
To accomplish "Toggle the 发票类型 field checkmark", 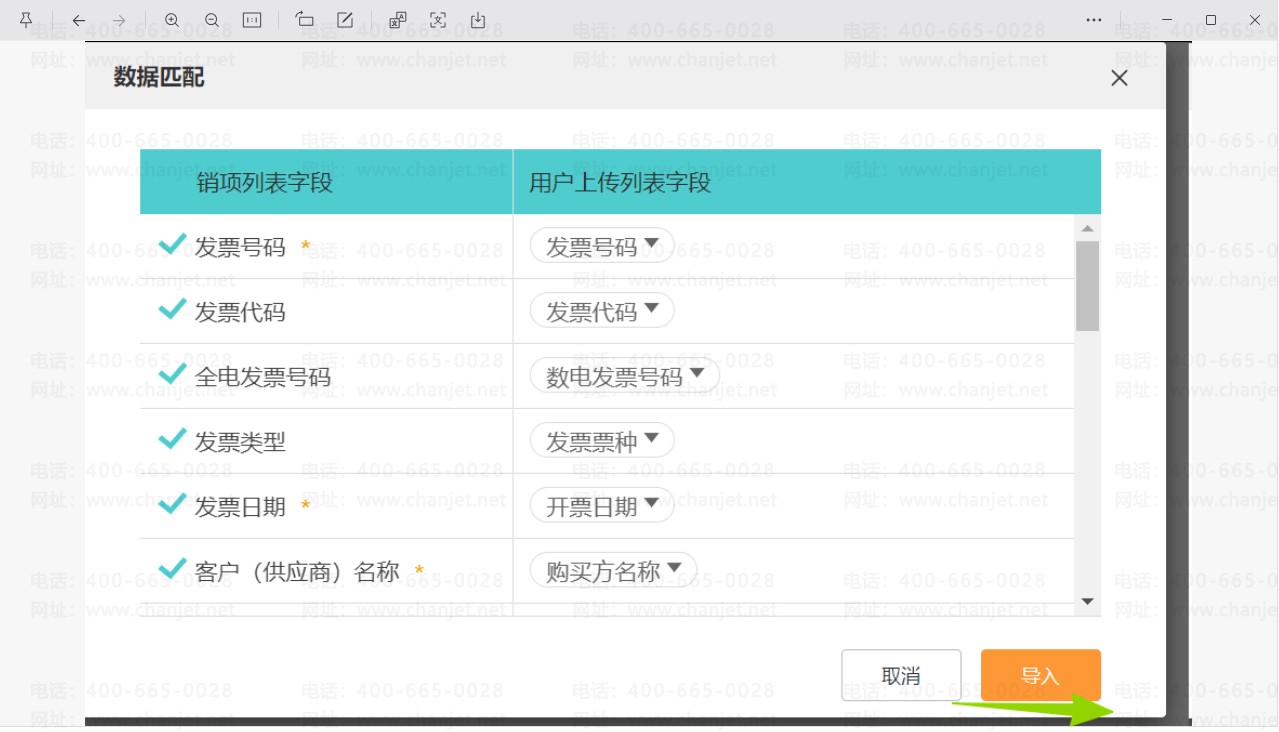I will pos(173,439).
